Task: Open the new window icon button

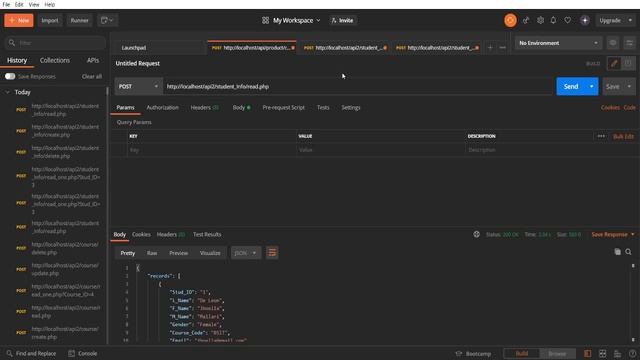Action: point(107,20)
